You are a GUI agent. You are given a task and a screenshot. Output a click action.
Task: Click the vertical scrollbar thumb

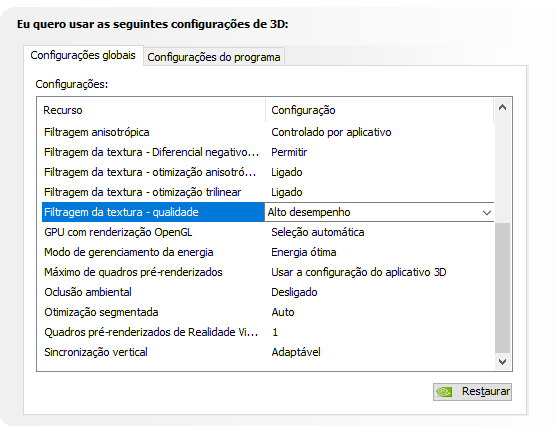(502, 288)
